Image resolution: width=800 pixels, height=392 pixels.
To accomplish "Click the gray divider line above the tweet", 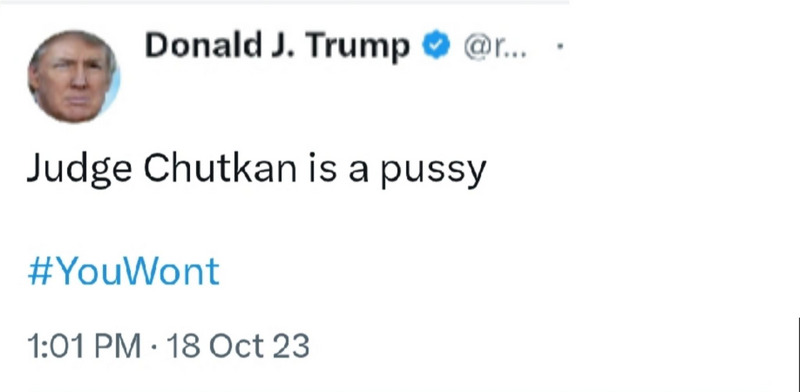I will (285, 2).
